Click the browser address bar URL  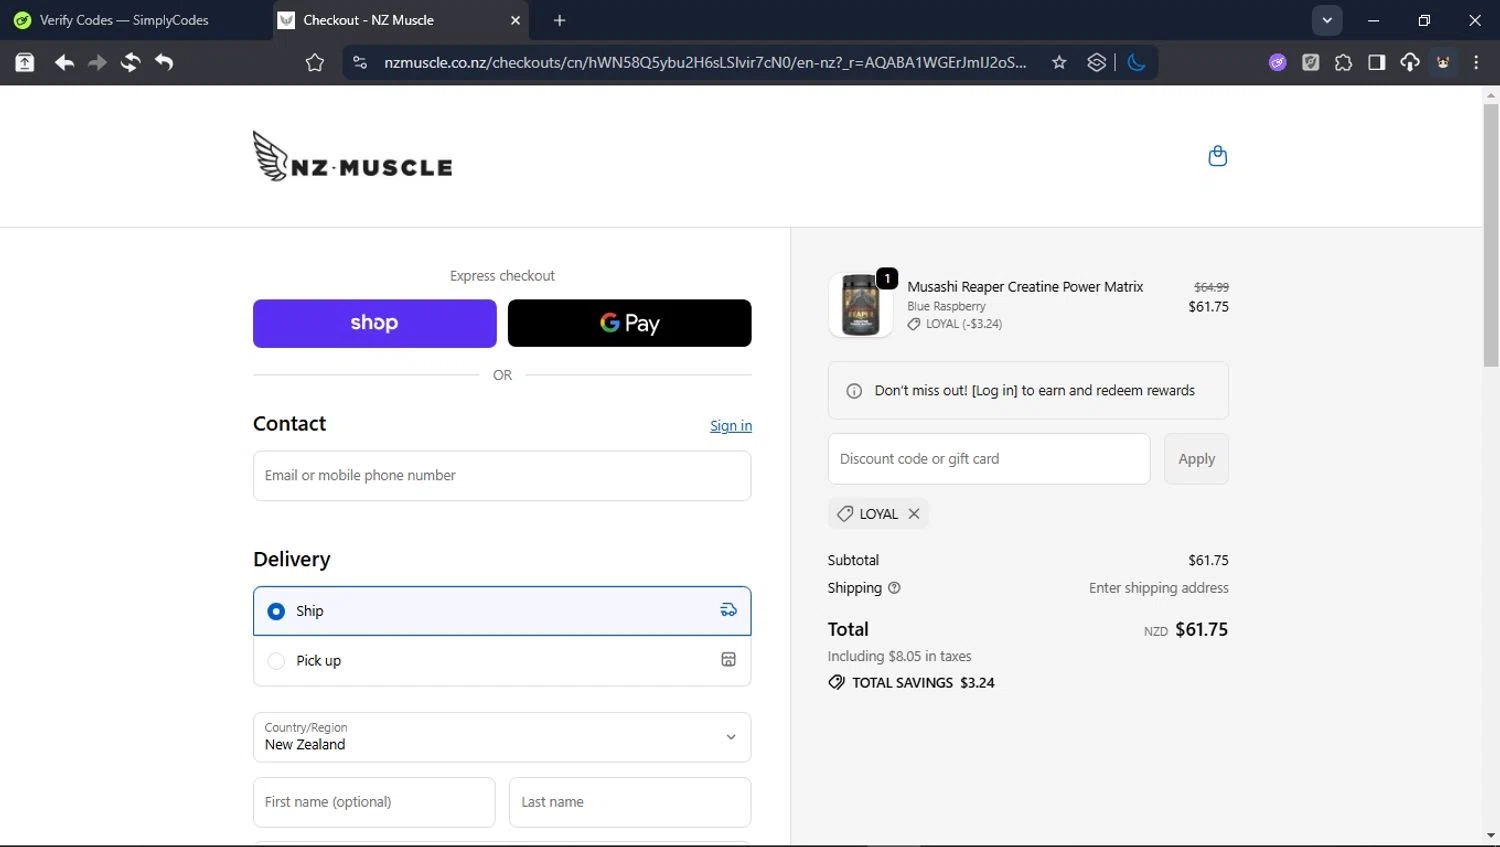tap(705, 62)
